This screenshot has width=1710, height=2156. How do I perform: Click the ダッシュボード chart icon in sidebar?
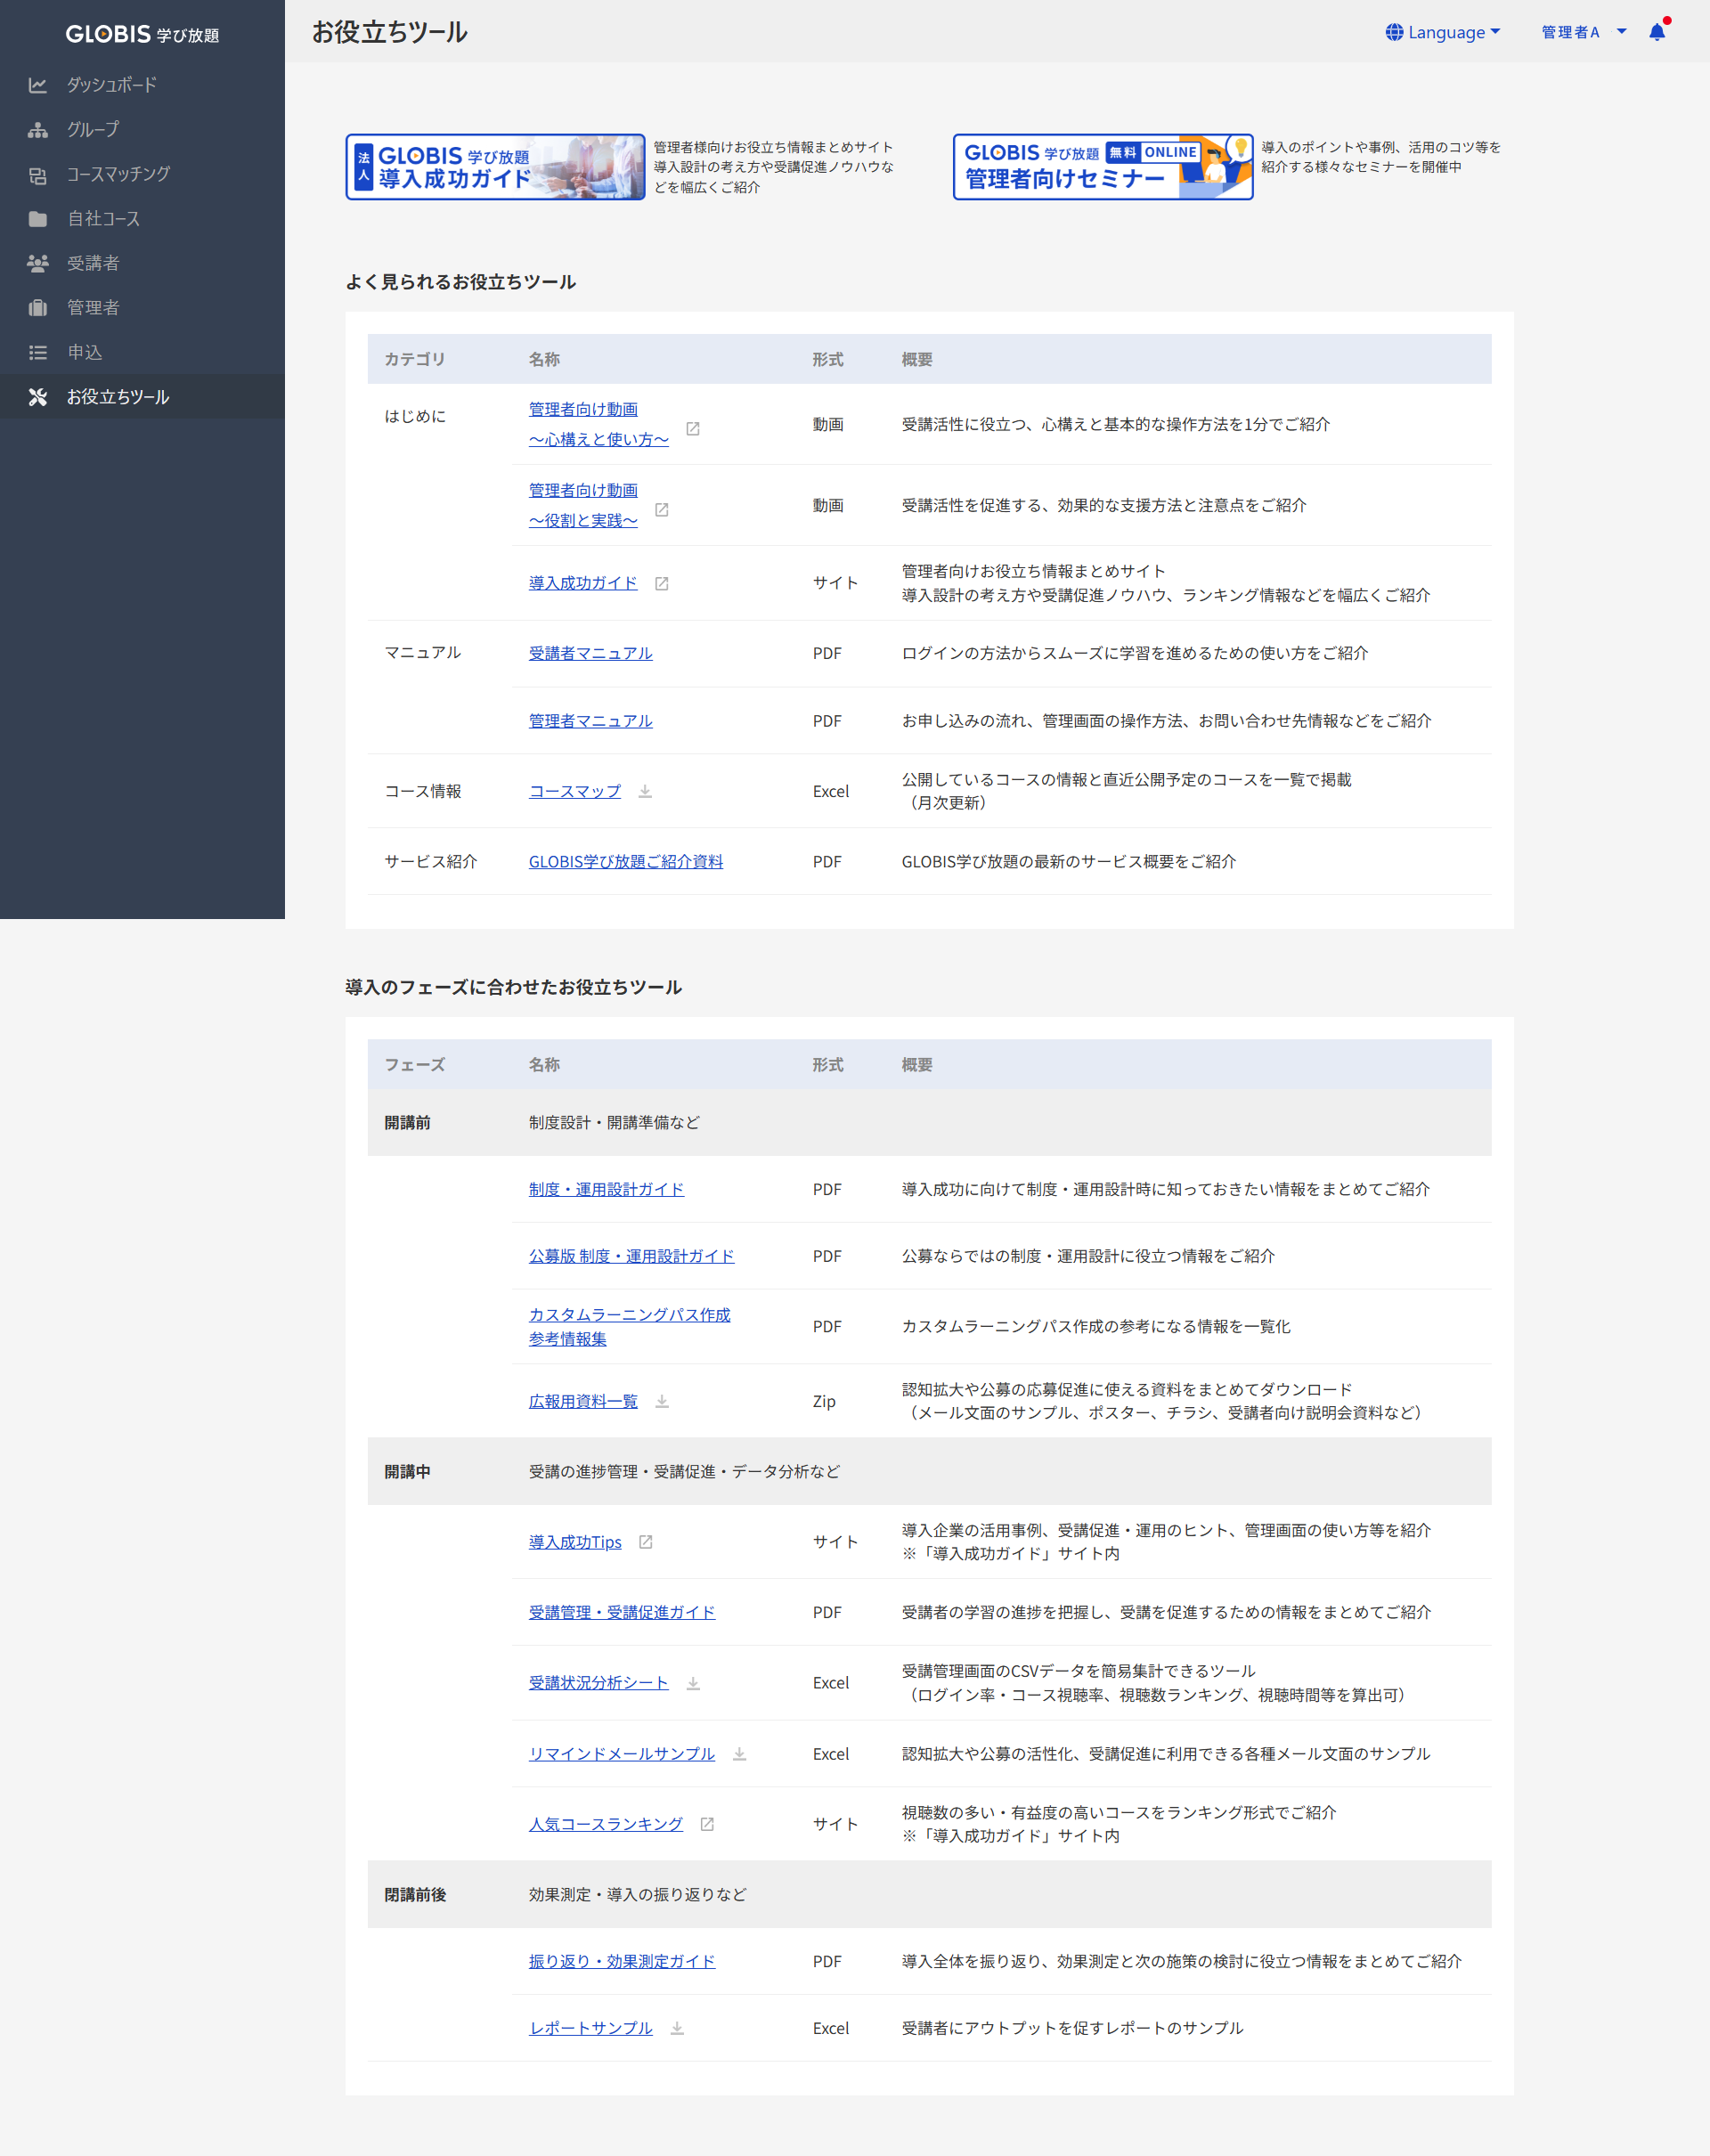pyautogui.click(x=38, y=85)
